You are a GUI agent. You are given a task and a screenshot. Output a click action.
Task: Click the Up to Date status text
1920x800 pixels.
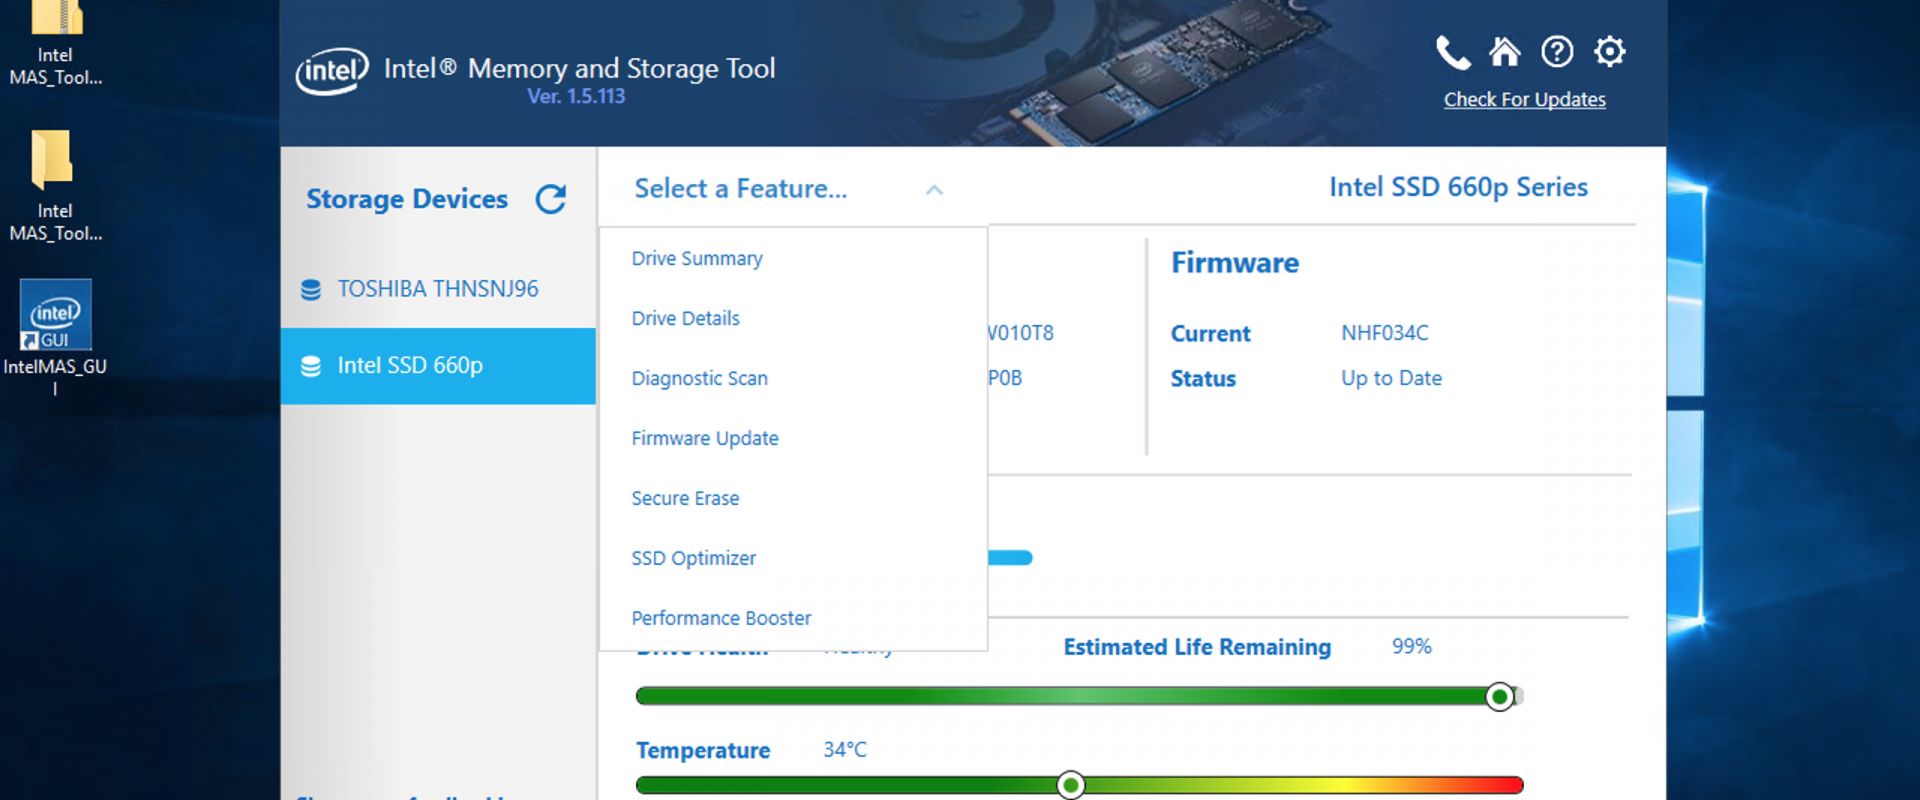click(x=1392, y=378)
